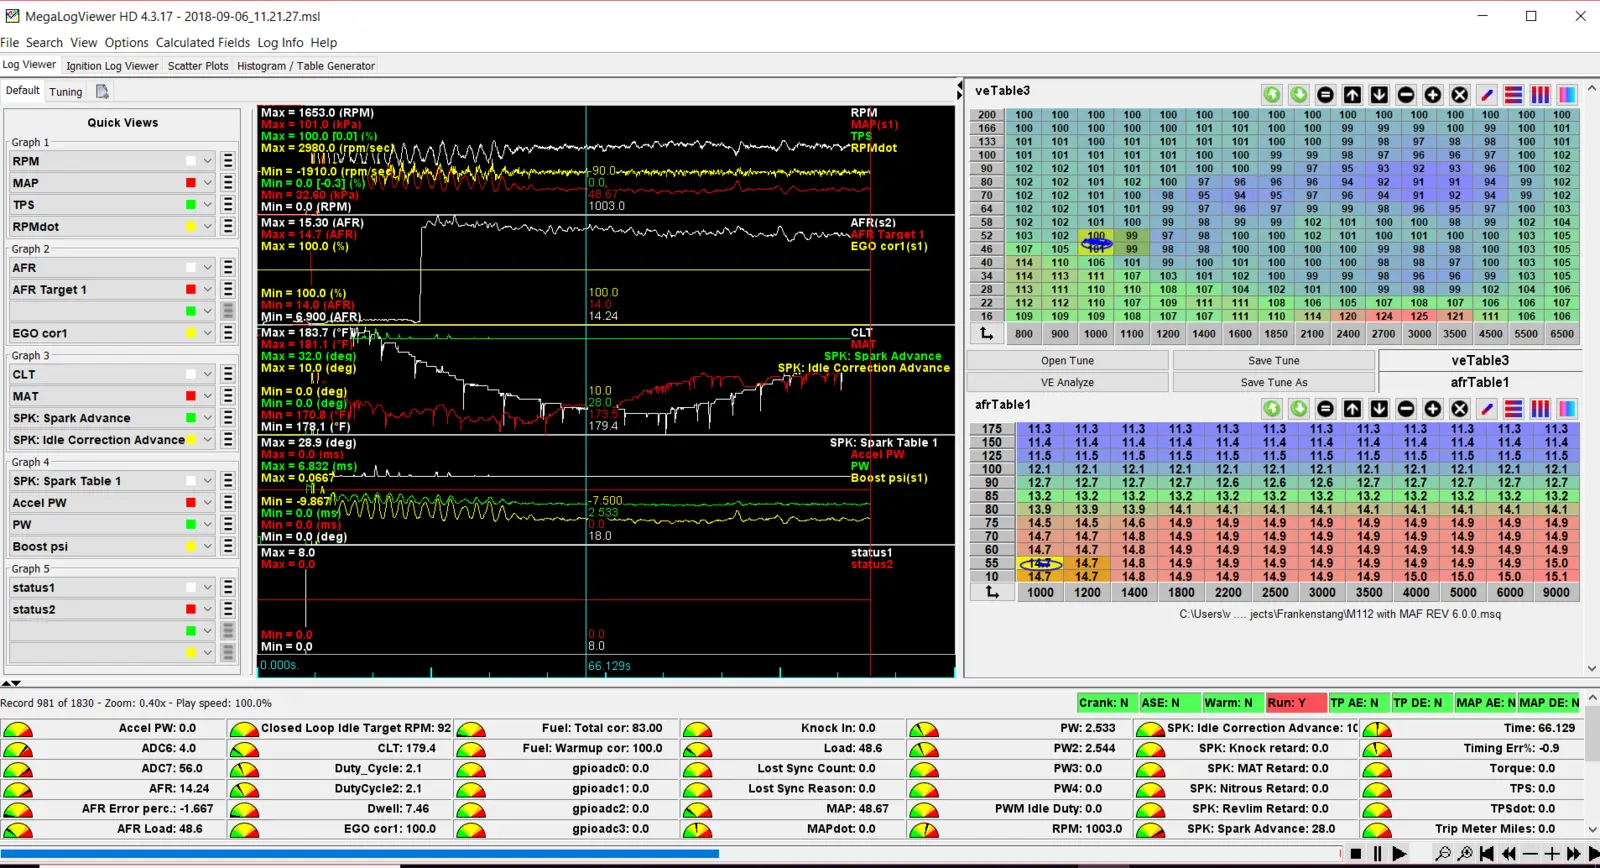Click the afrTable1 interpolate horizontal-bars icon
This screenshot has width=1600, height=868.
click(x=1514, y=408)
